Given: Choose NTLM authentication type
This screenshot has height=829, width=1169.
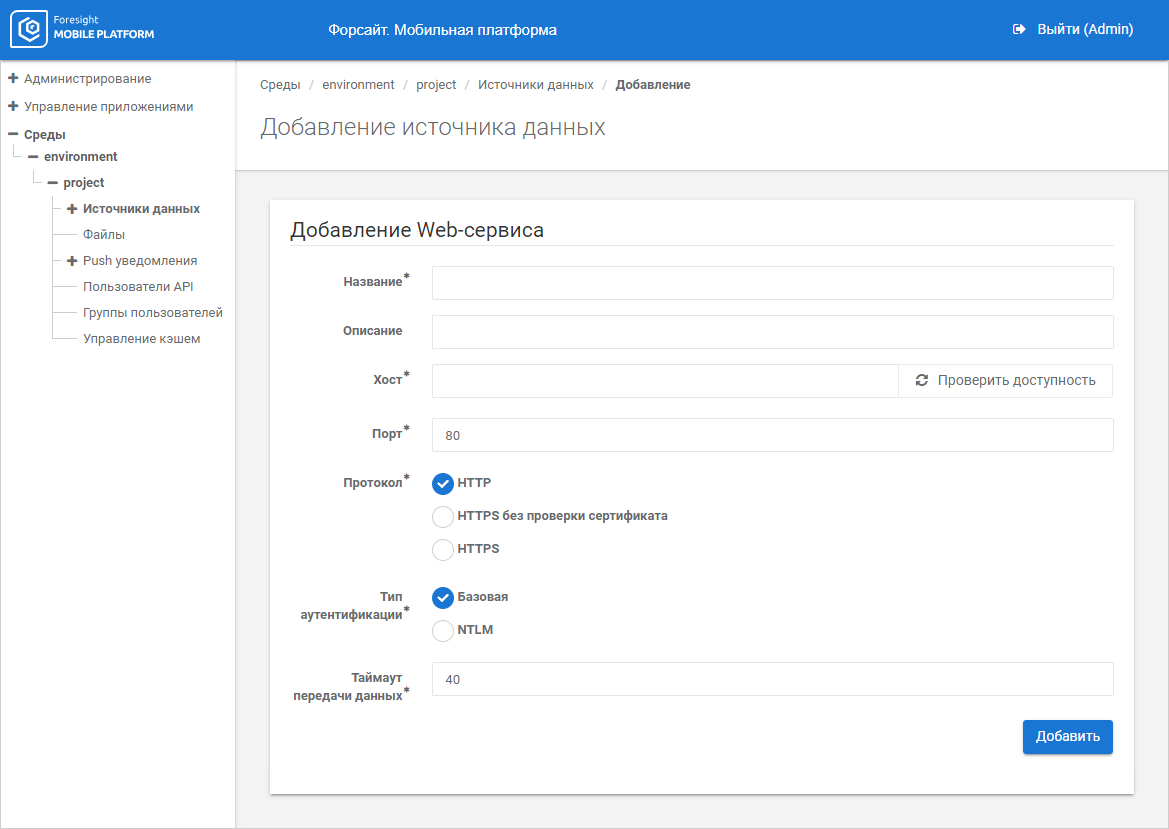Looking at the screenshot, I should 443,631.
